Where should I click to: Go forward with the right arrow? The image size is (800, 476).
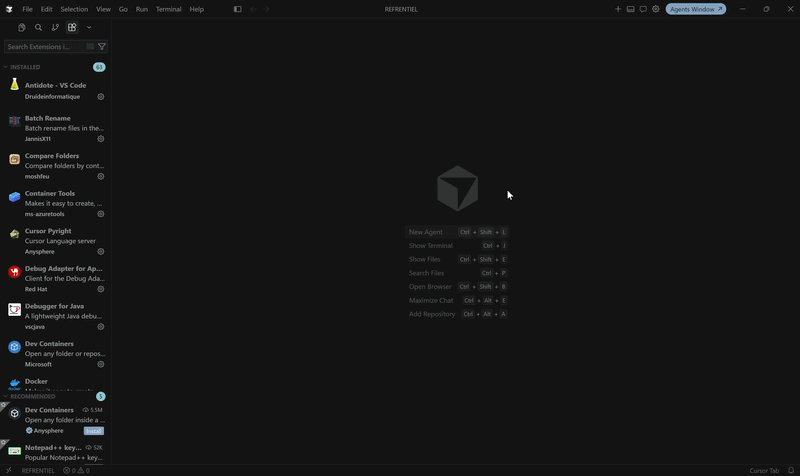266,9
